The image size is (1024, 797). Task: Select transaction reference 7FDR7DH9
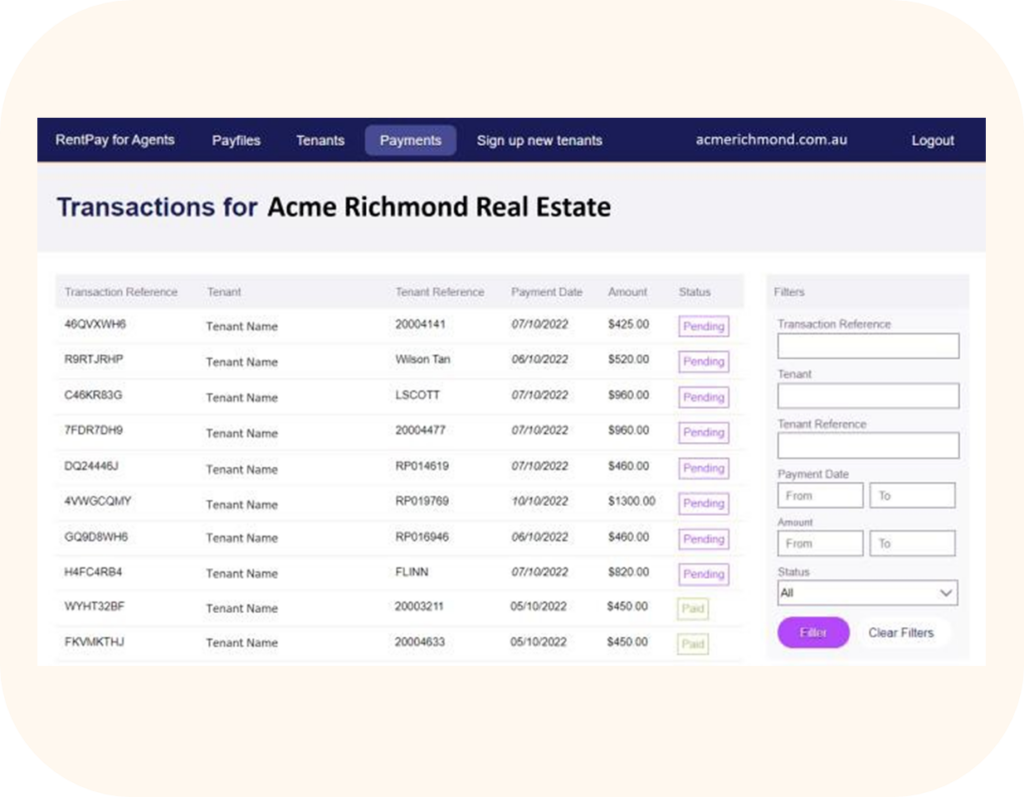pyautogui.click(x=93, y=431)
